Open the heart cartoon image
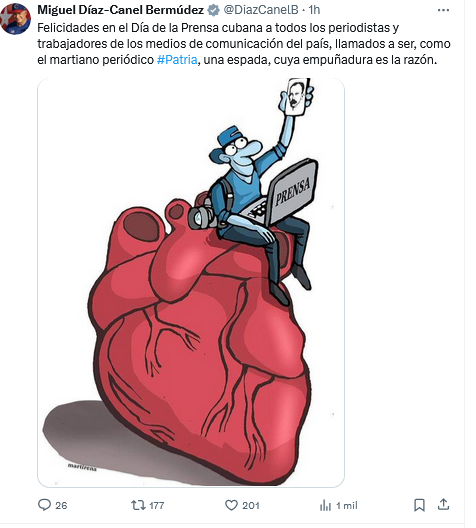The image size is (476, 528). 191,283
